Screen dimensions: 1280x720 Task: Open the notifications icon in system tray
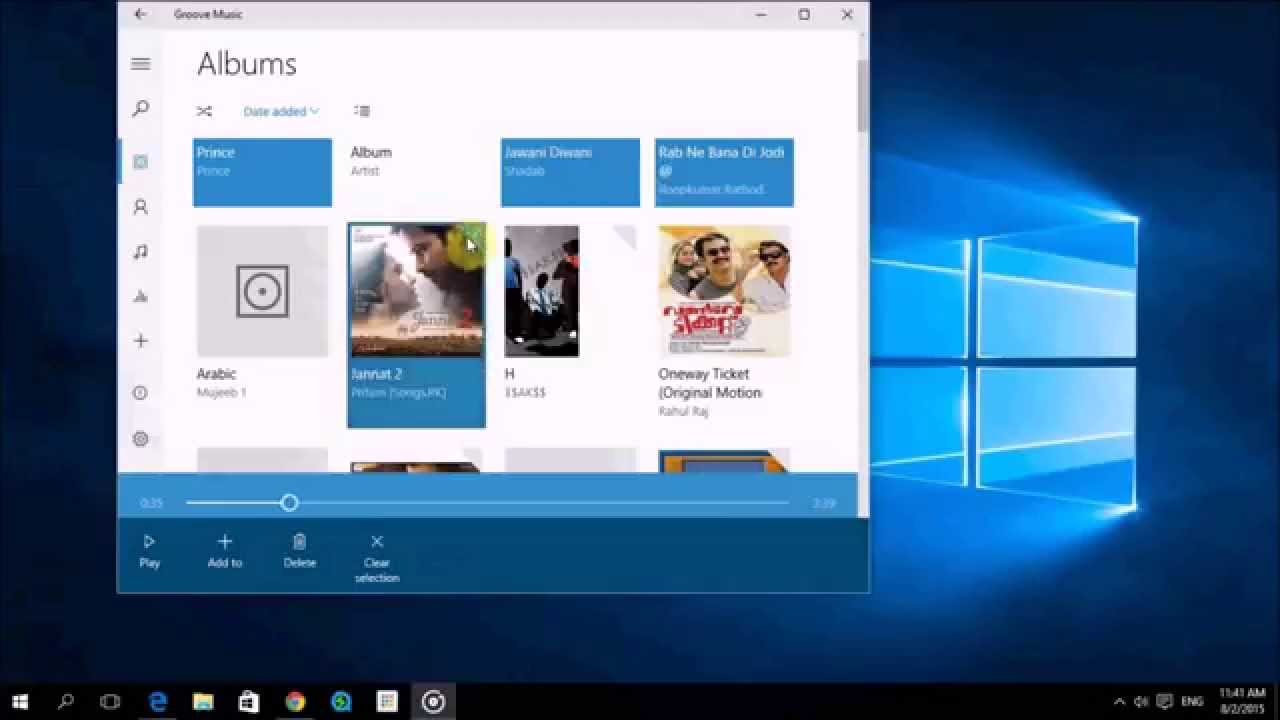[1164, 702]
